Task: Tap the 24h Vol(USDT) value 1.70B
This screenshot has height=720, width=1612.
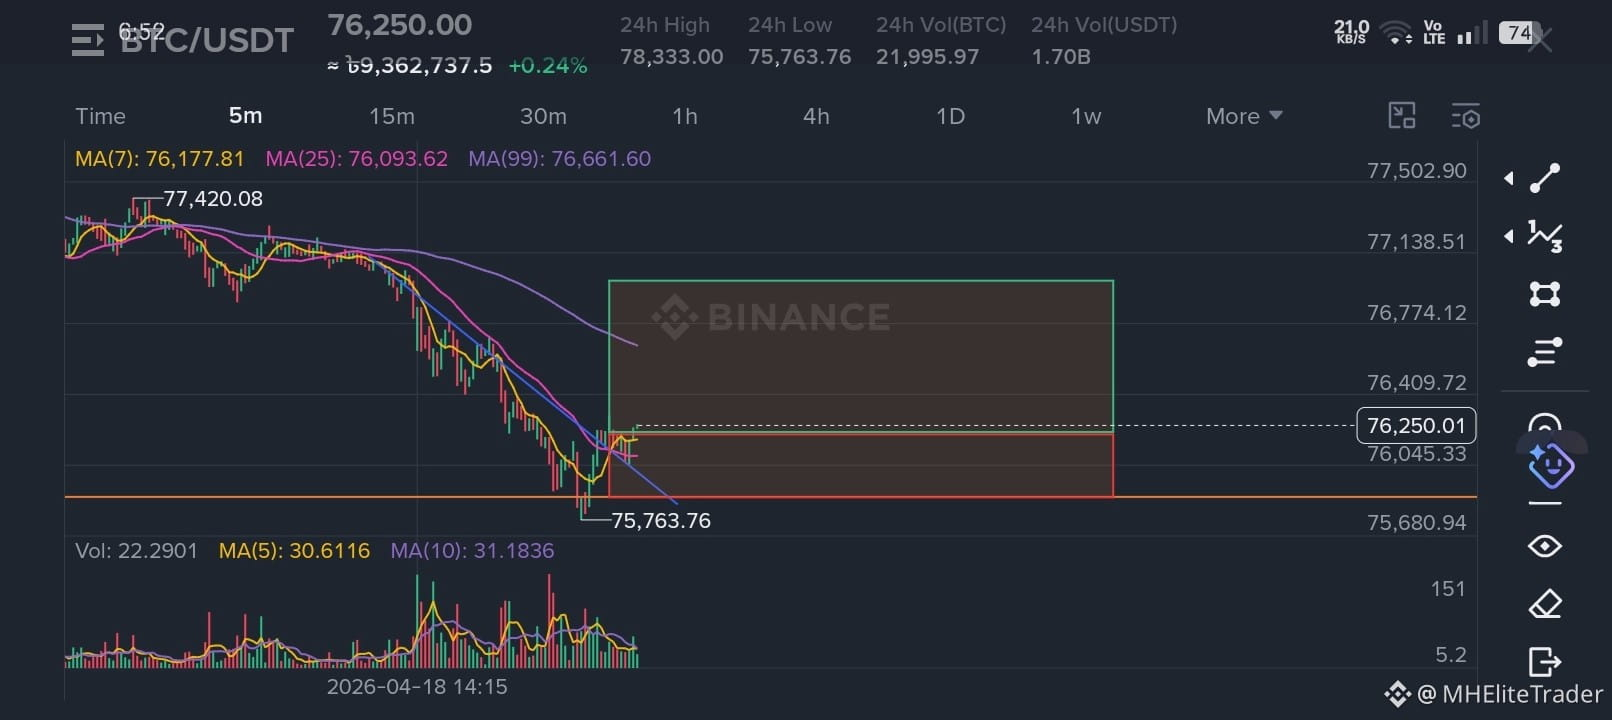Action: (1061, 57)
